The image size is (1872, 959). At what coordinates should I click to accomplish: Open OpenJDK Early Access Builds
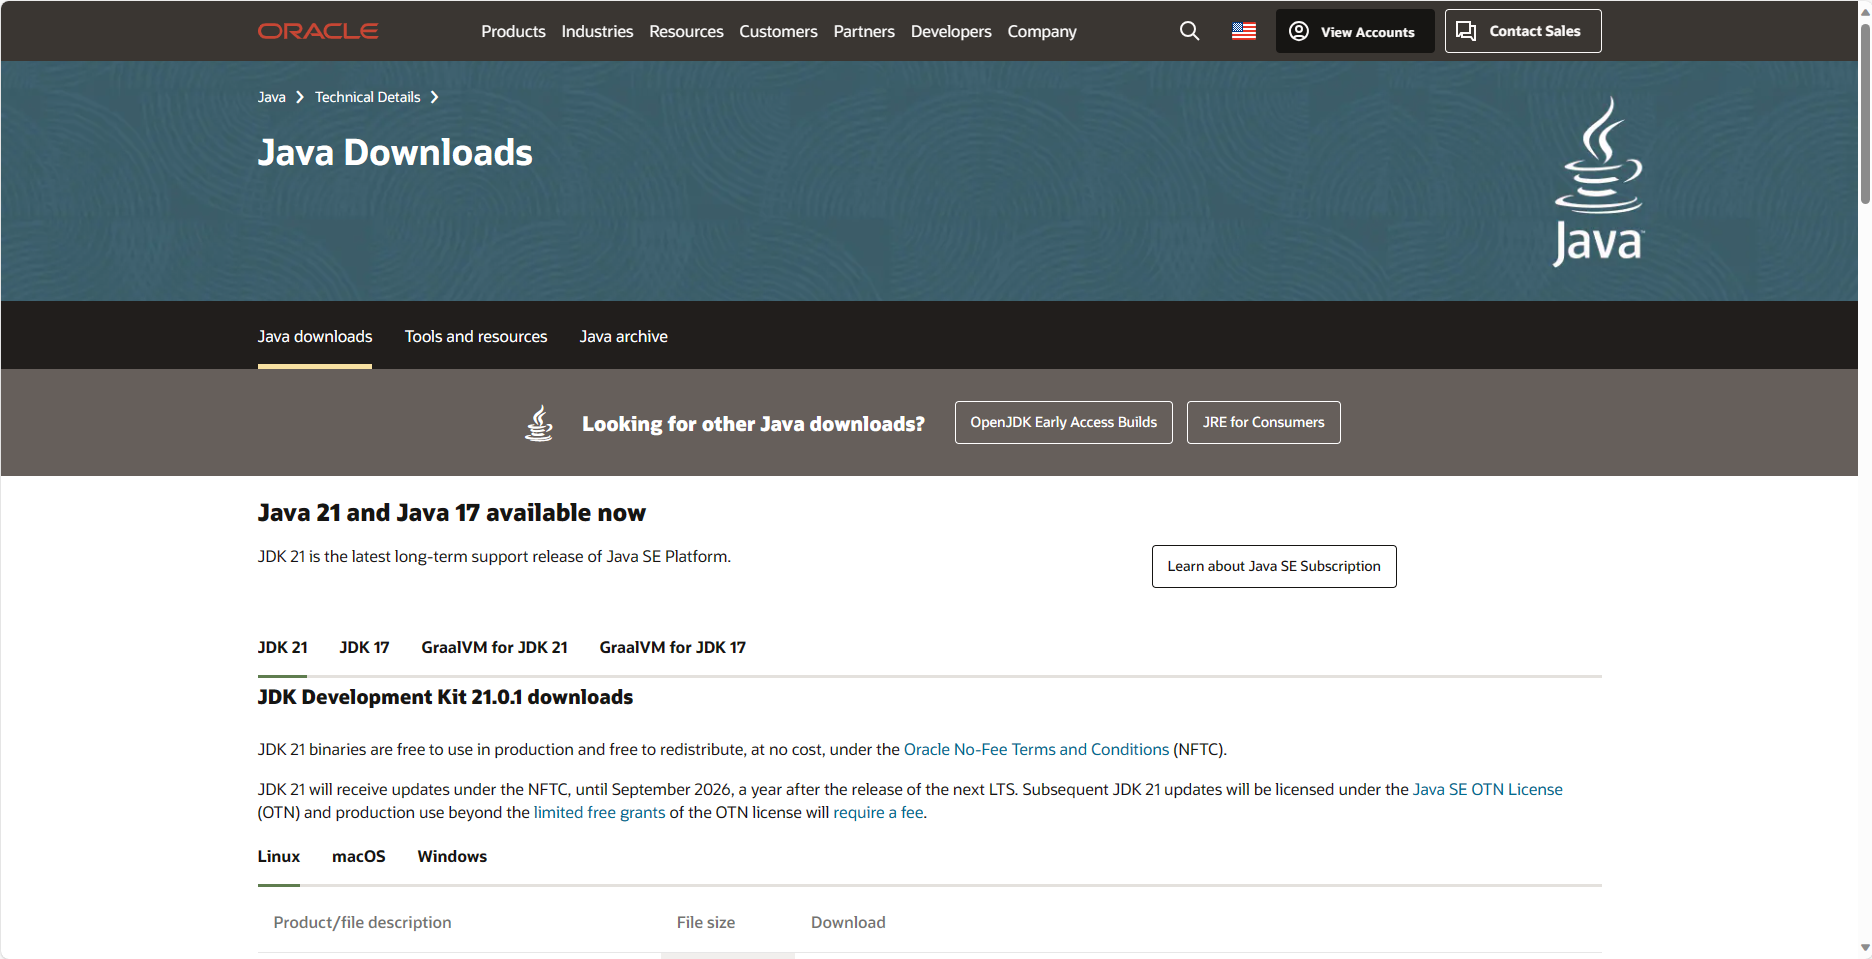click(1064, 422)
